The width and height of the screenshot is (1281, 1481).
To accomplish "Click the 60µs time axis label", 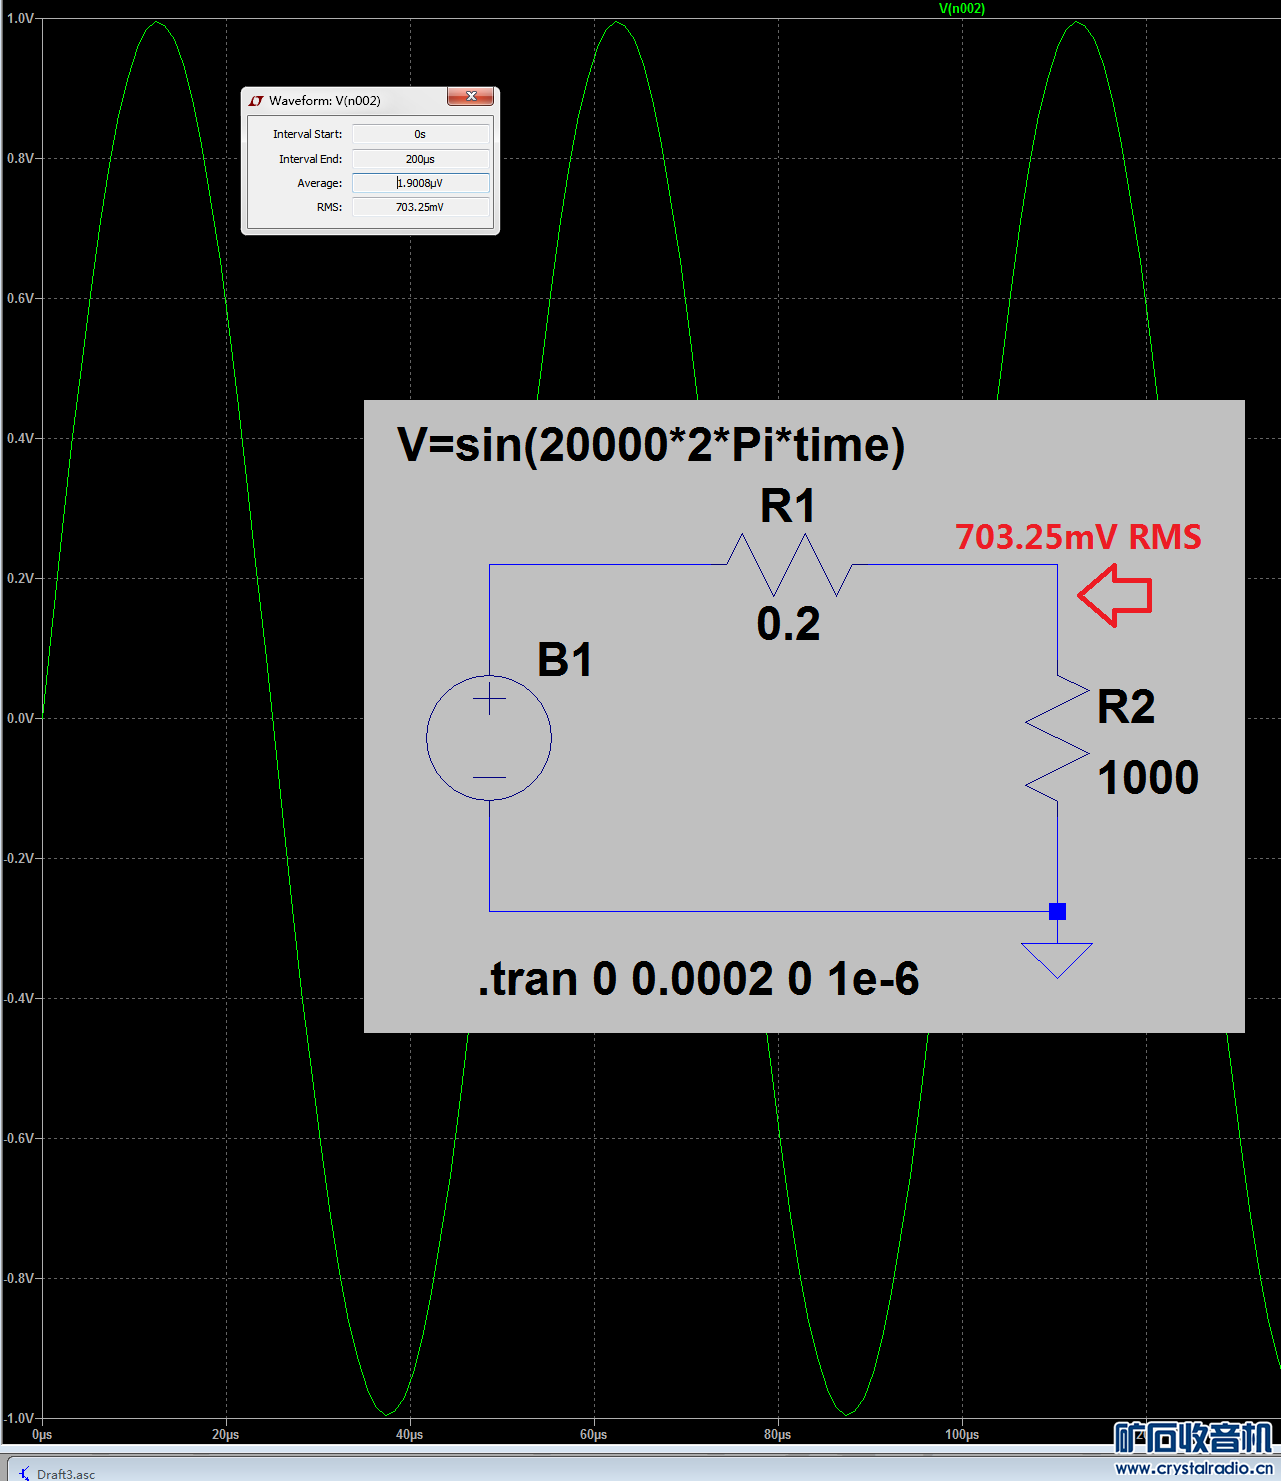I will coord(594,1435).
